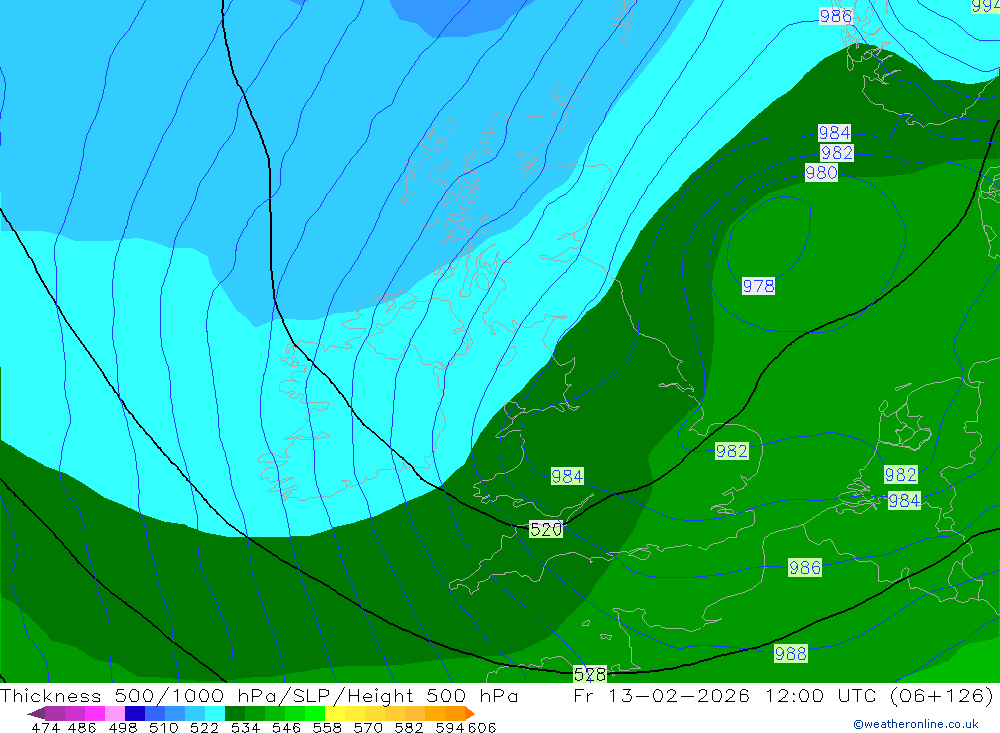Select the dark purple legend swatch above 474
Screen dimensions: 1000x733
(x=36, y=713)
